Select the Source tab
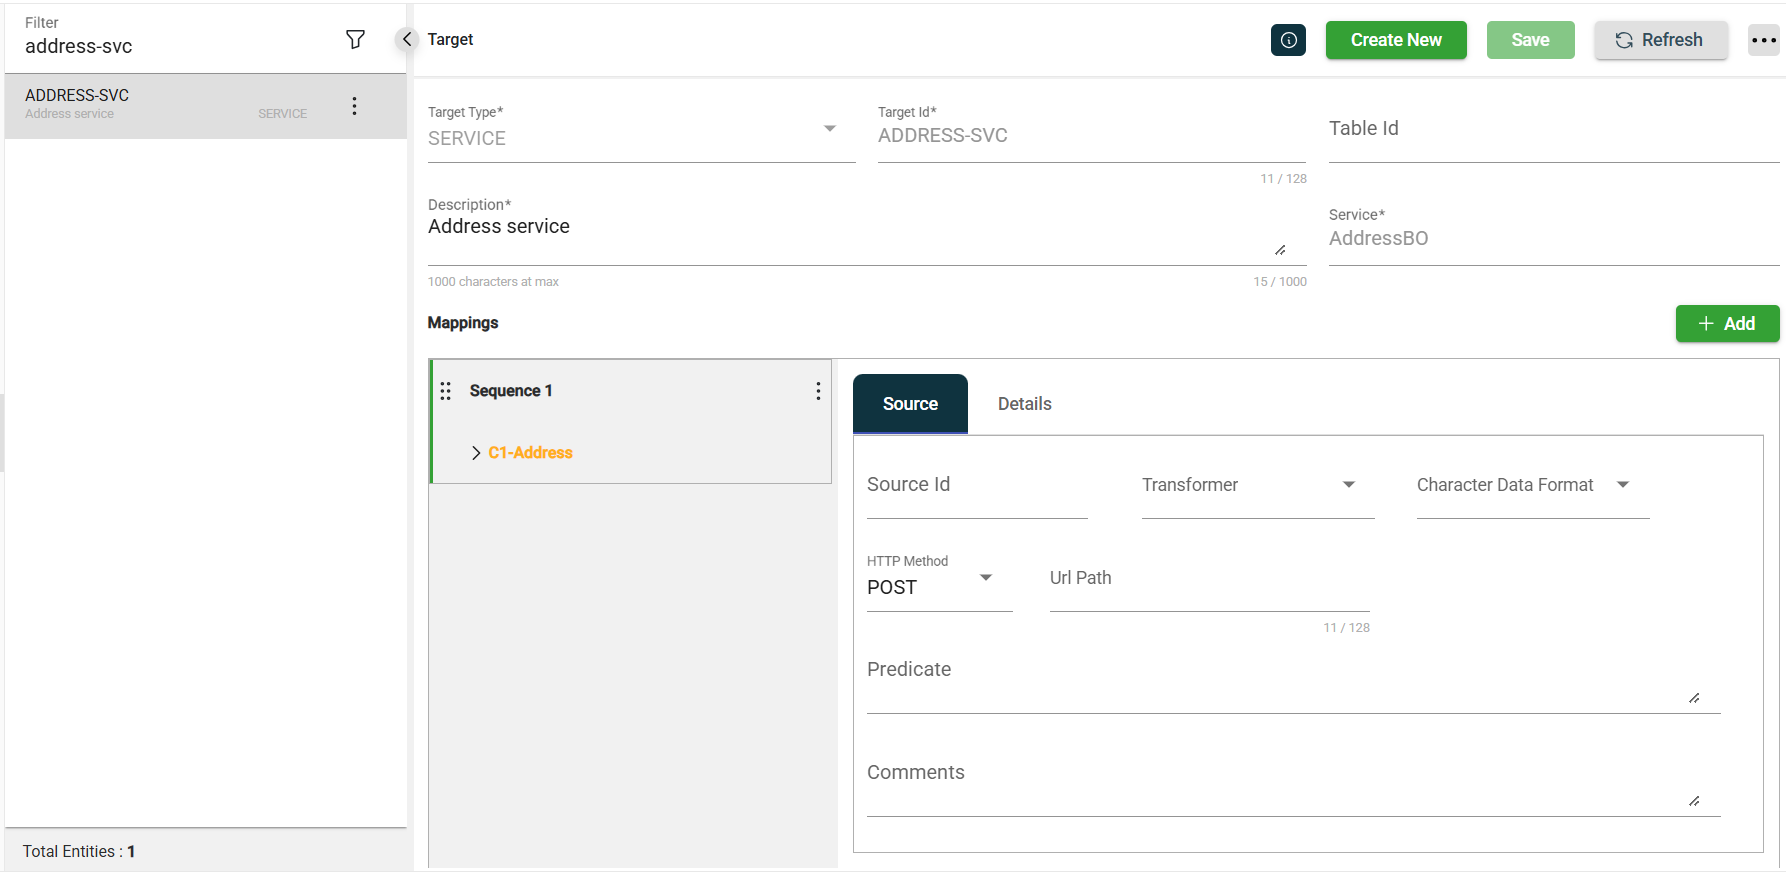Viewport: 1786px width, 875px height. pyautogui.click(x=910, y=404)
